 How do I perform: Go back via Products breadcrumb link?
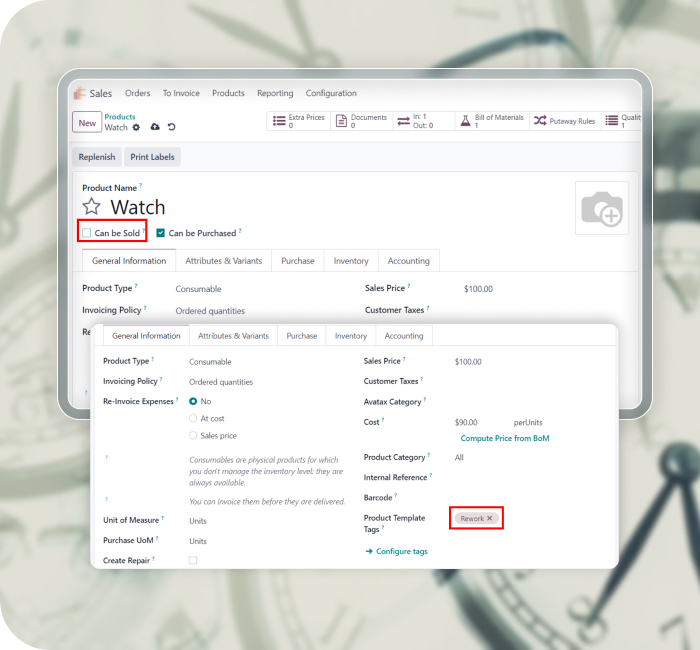click(x=120, y=117)
